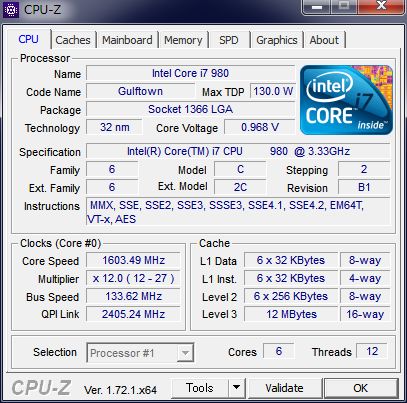Select the Memory tab
407x403 pixels.
pyautogui.click(x=183, y=40)
